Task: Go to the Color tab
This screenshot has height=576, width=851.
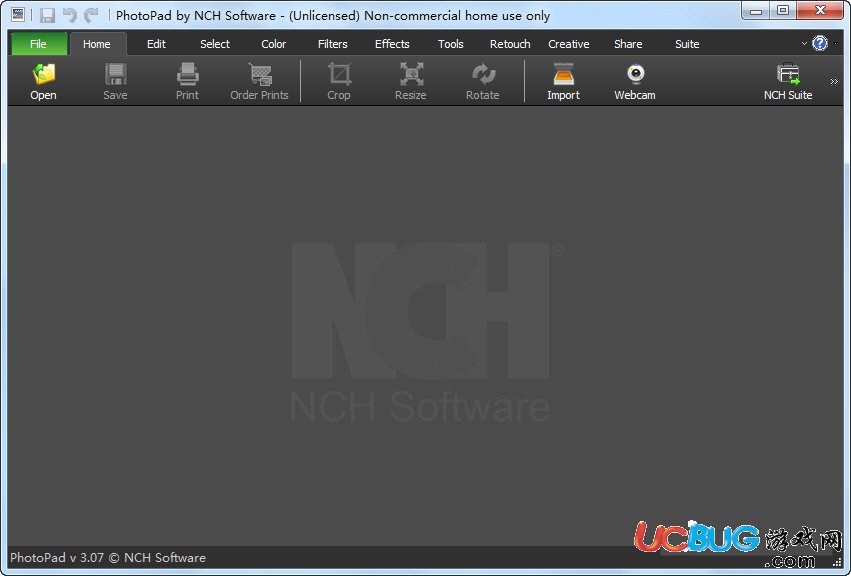Action: 274,44
